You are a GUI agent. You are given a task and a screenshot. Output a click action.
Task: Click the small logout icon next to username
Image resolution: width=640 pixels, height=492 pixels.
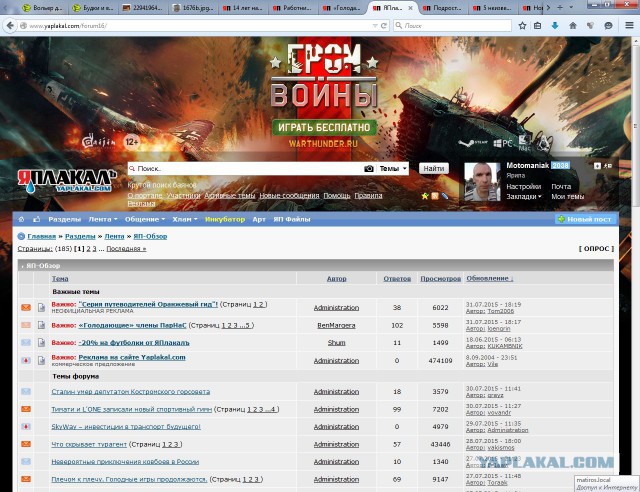607,166
